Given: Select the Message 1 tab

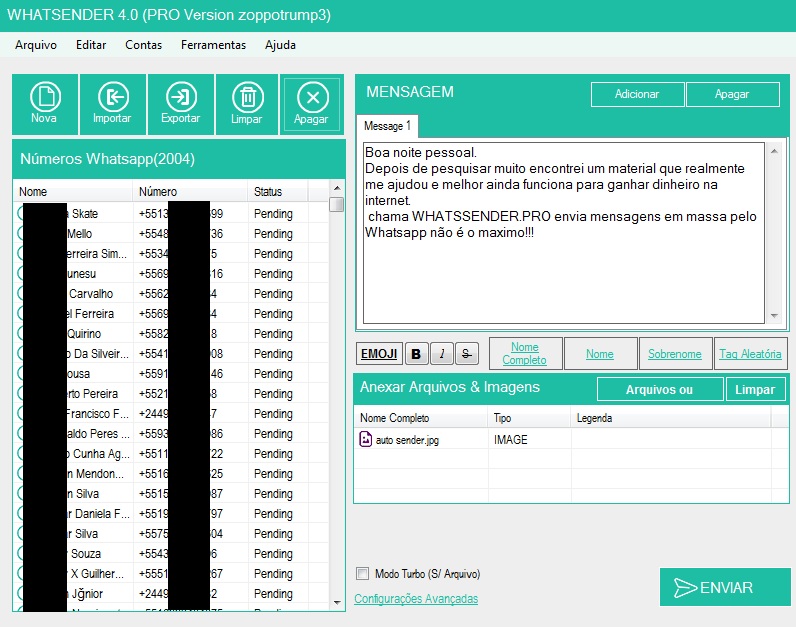Looking at the screenshot, I should click(387, 127).
